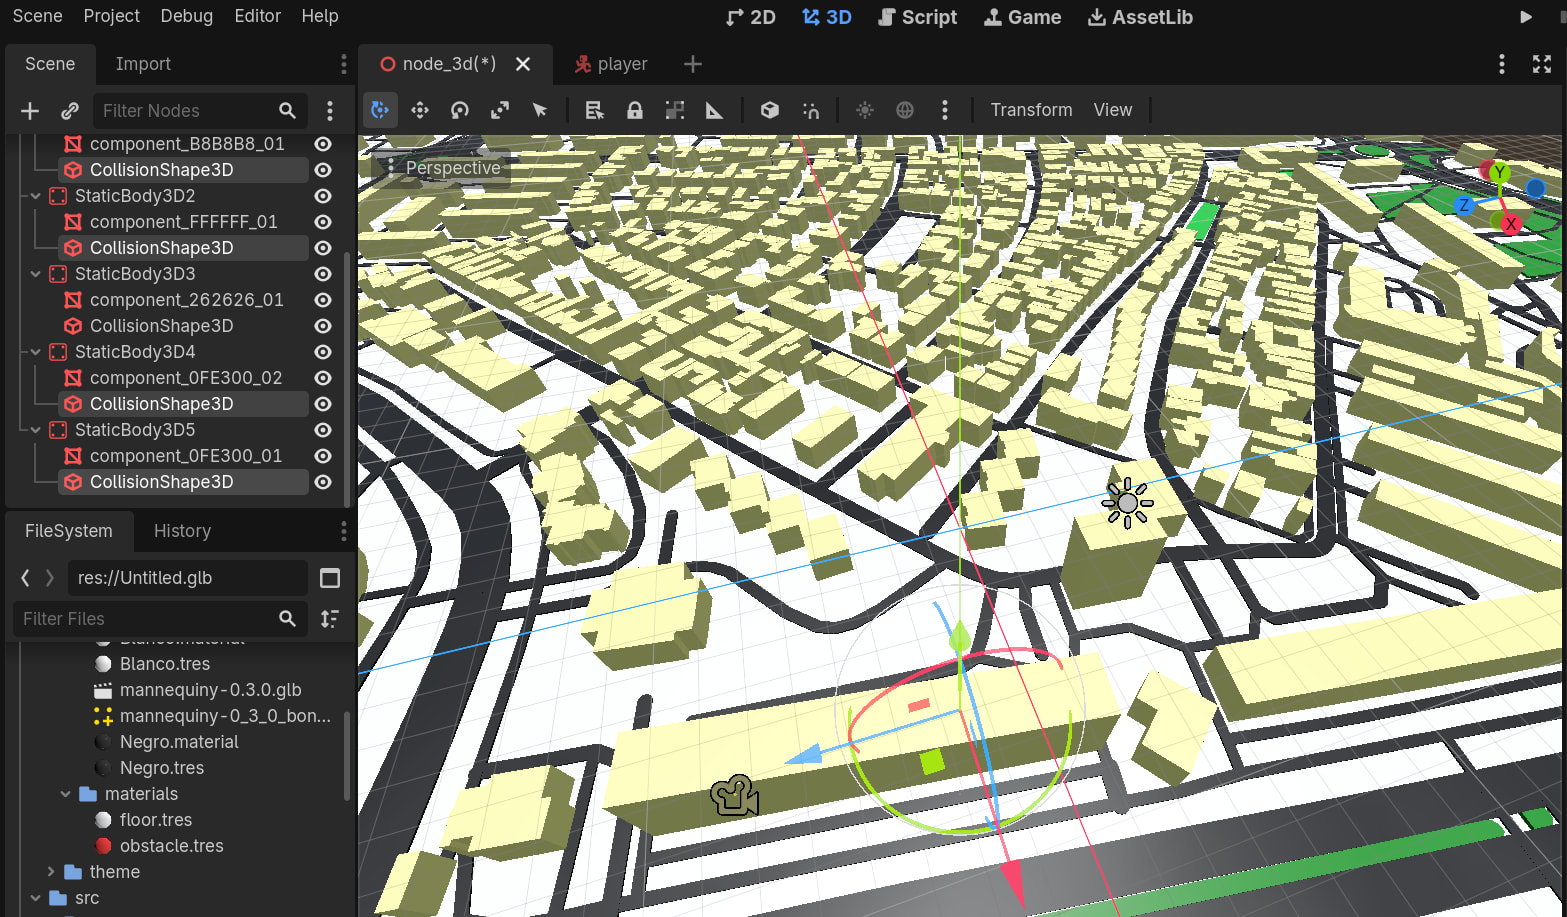Toggle visibility of component_262626_01

(323, 300)
